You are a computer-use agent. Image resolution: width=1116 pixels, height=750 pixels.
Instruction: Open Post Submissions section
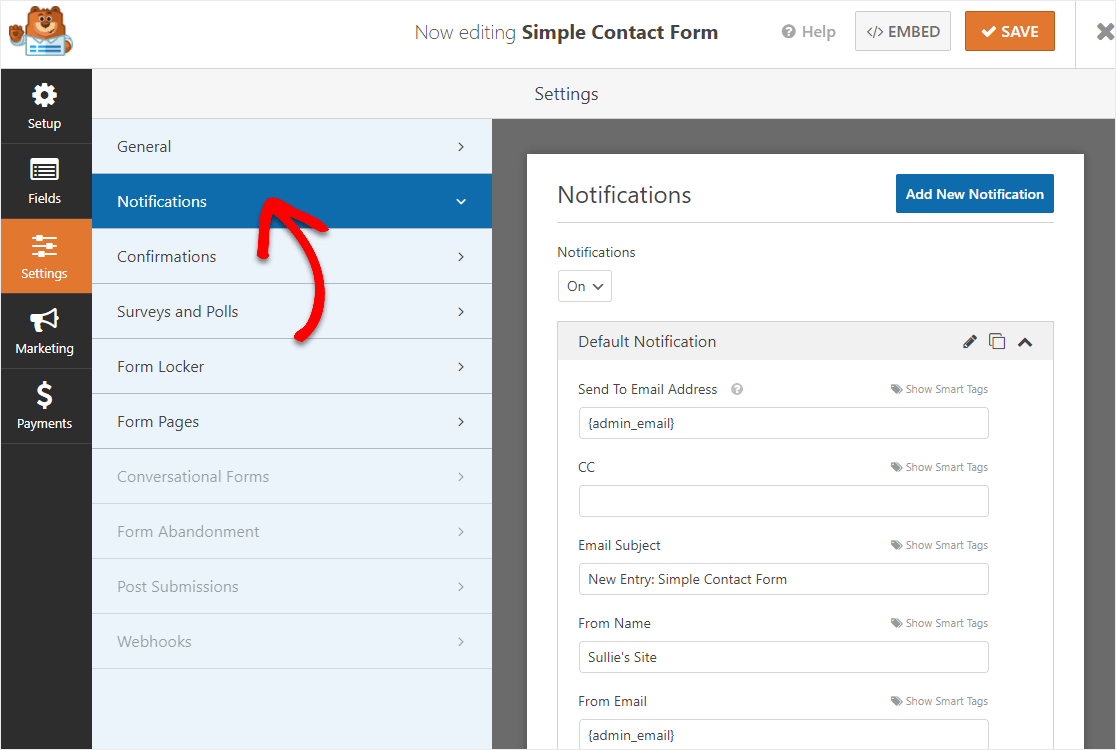tap(292, 586)
